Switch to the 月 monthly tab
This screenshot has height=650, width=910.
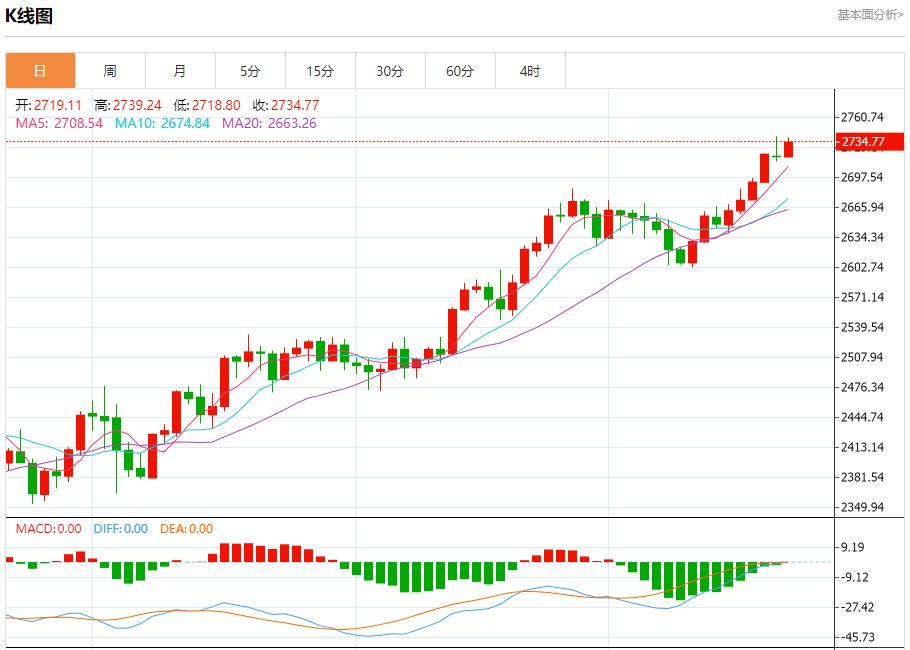click(180, 71)
